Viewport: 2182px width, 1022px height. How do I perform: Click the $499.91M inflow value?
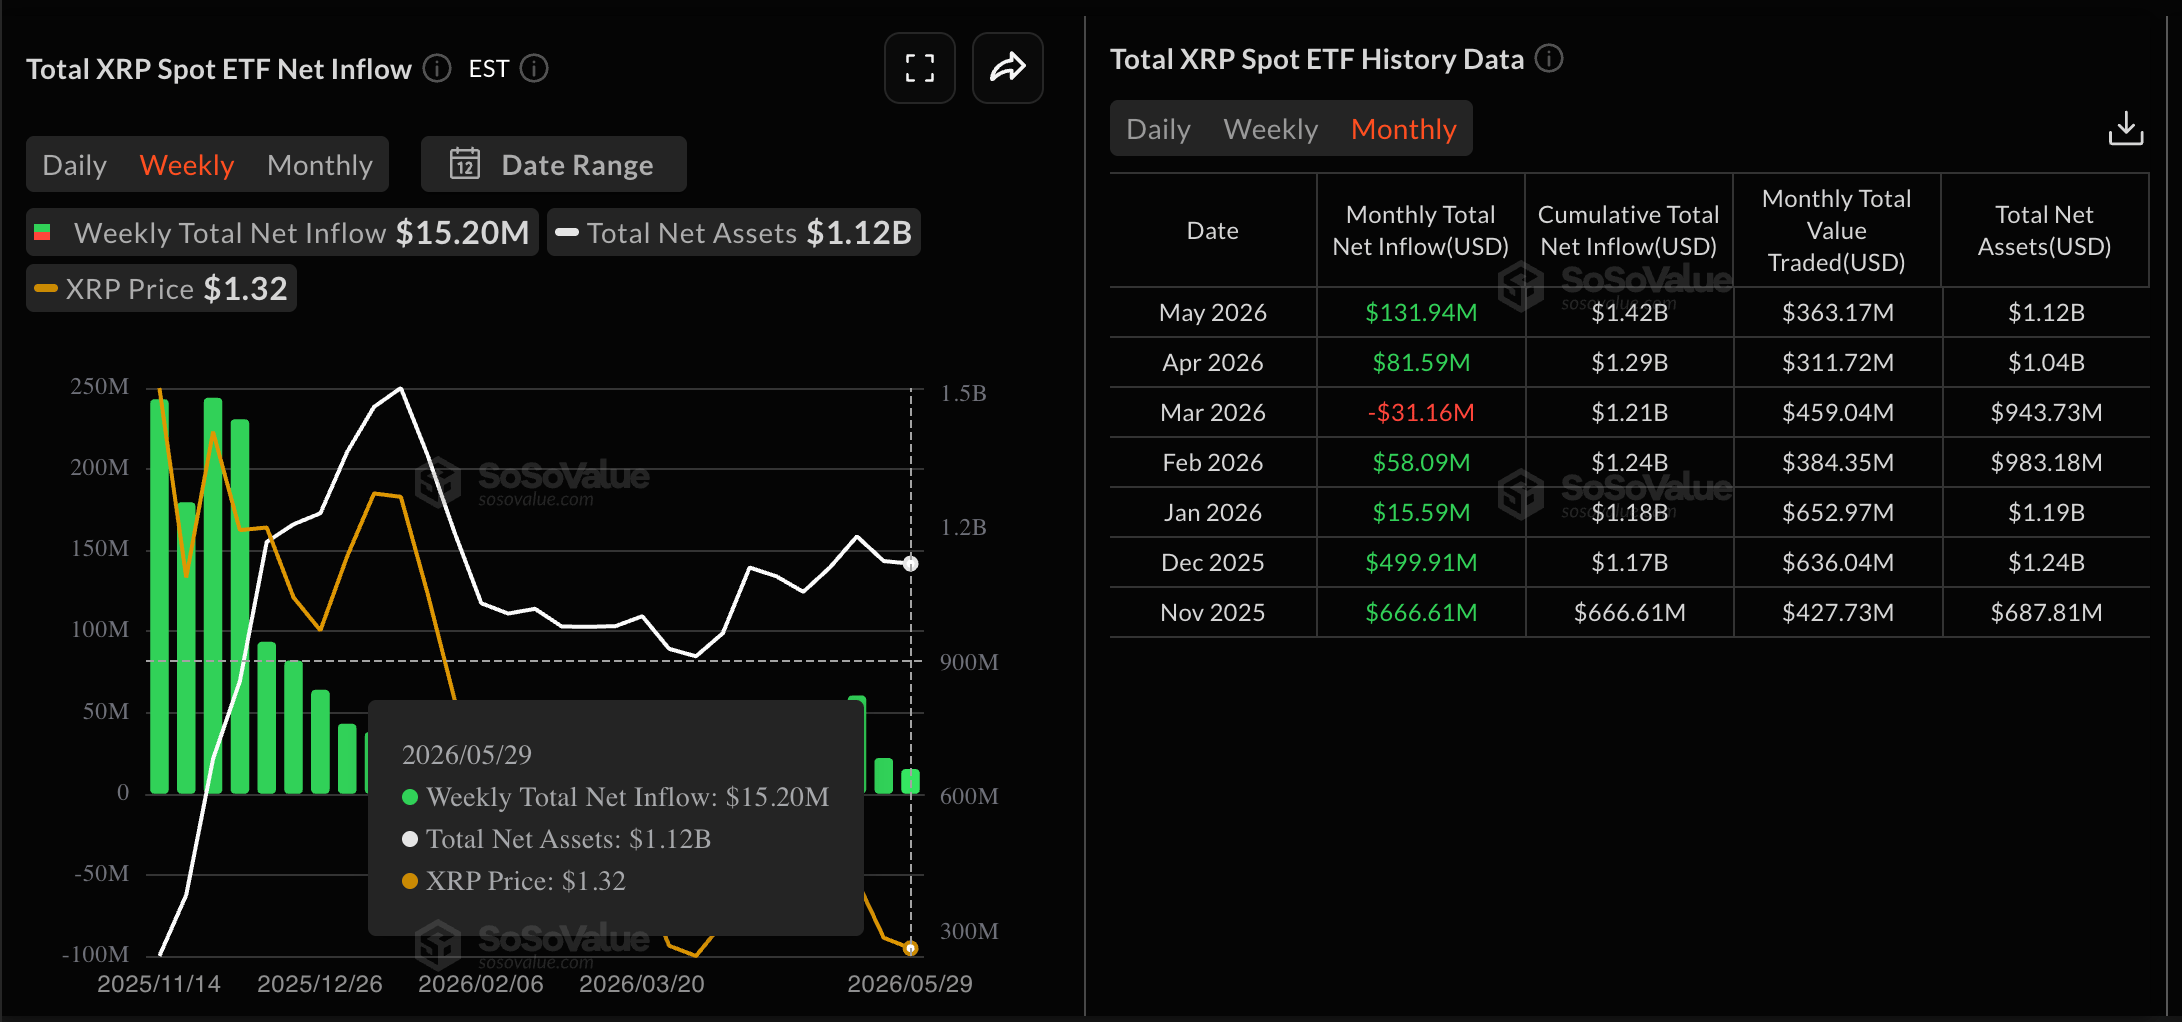click(x=1421, y=562)
